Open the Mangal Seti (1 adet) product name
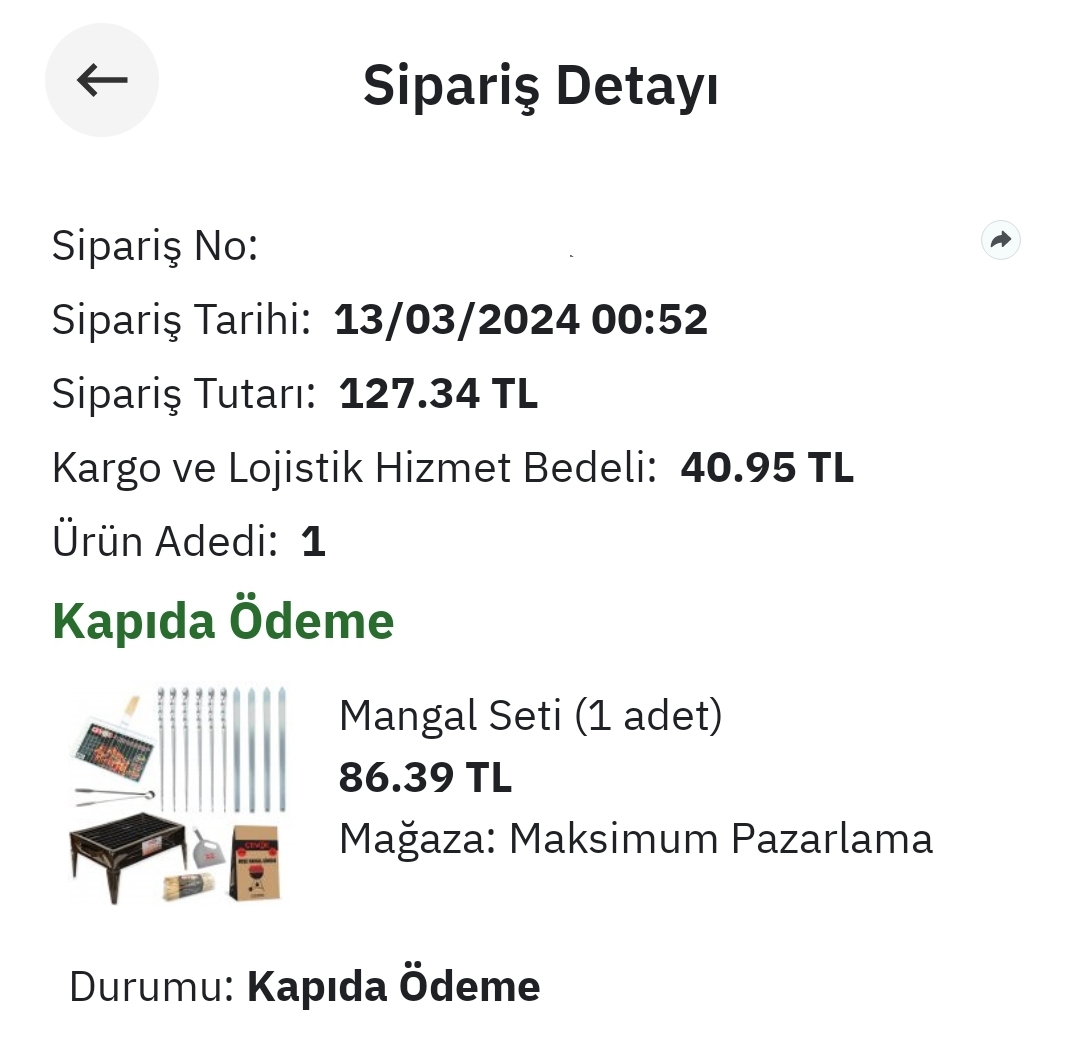Viewport: 1080px width, 1045px height. (530, 716)
